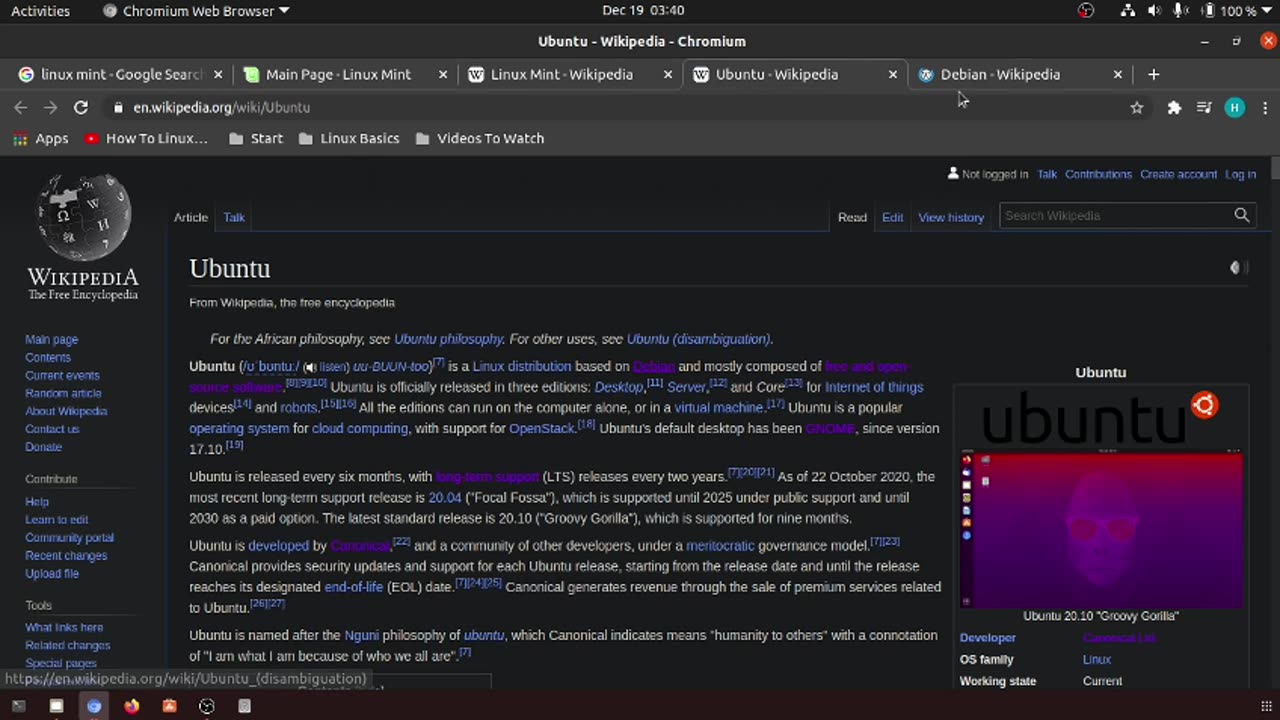Open the Contributions link
The height and width of the screenshot is (720, 1280).
(1098, 174)
